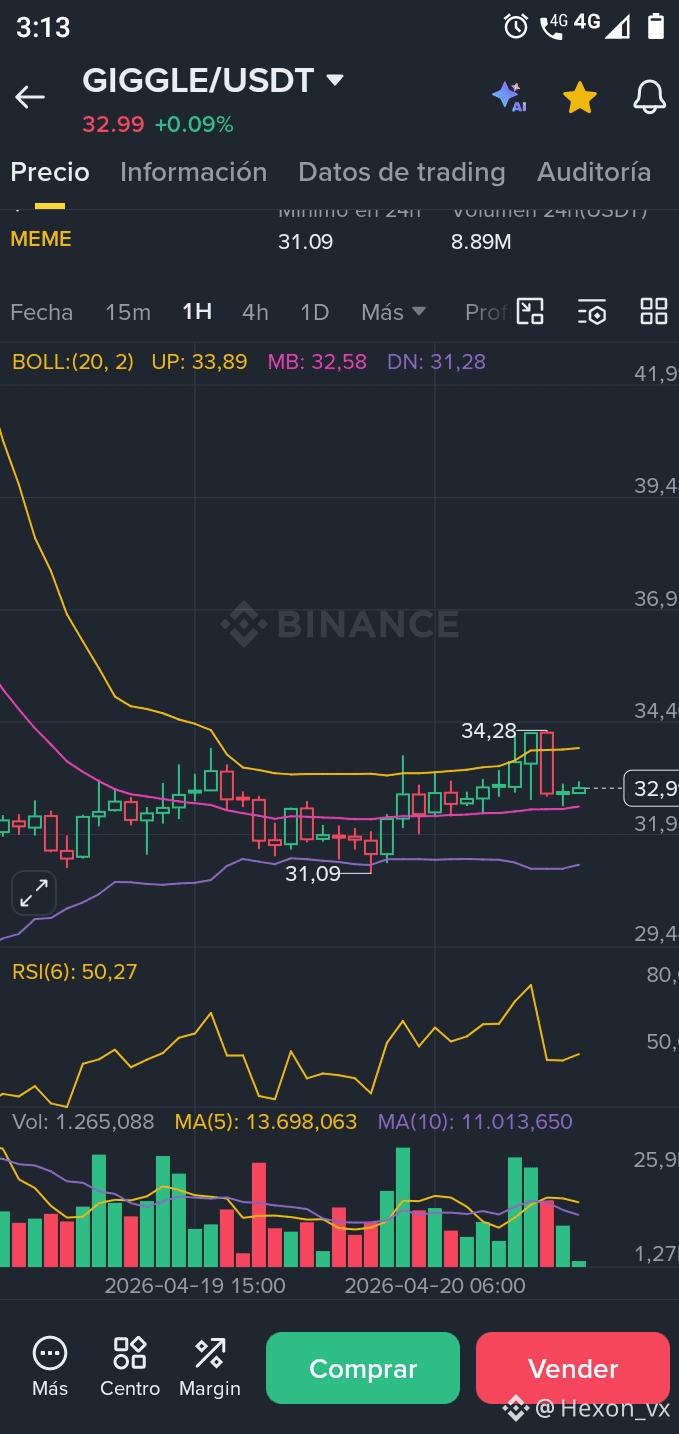Expand the GIGGLE/USDT pair dropdown
This screenshot has width=679, height=1434.
[336, 80]
